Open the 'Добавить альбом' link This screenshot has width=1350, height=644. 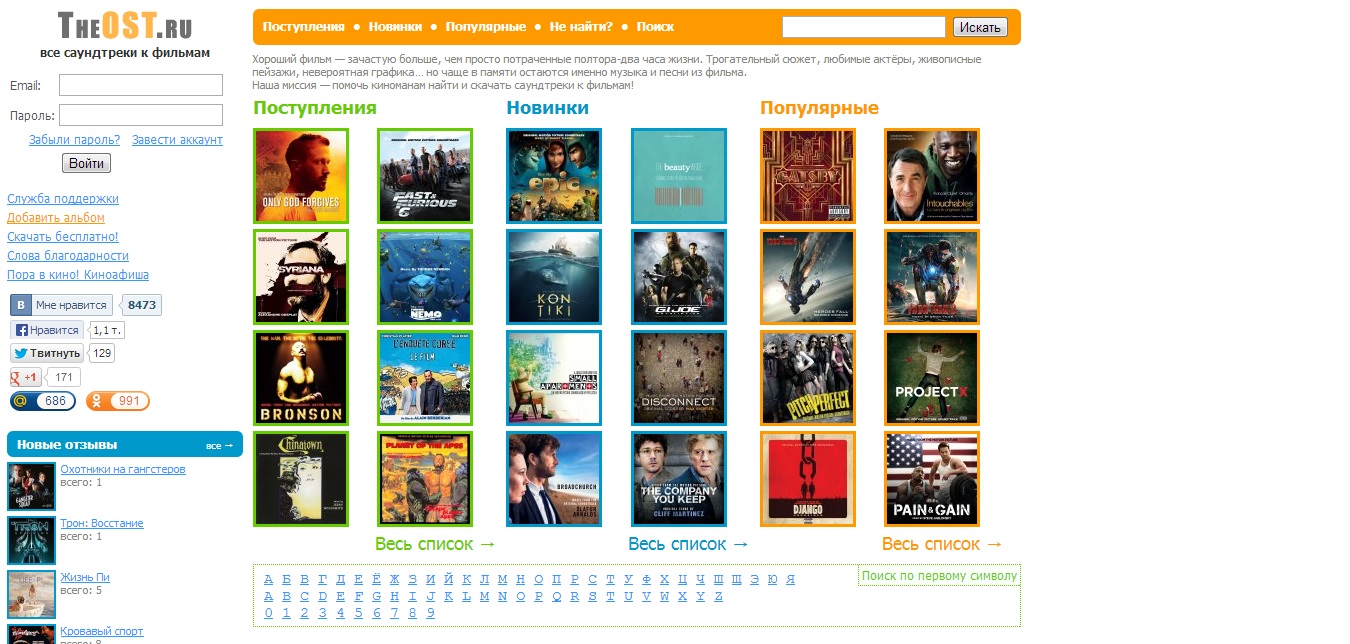click(x=56, y=218)
